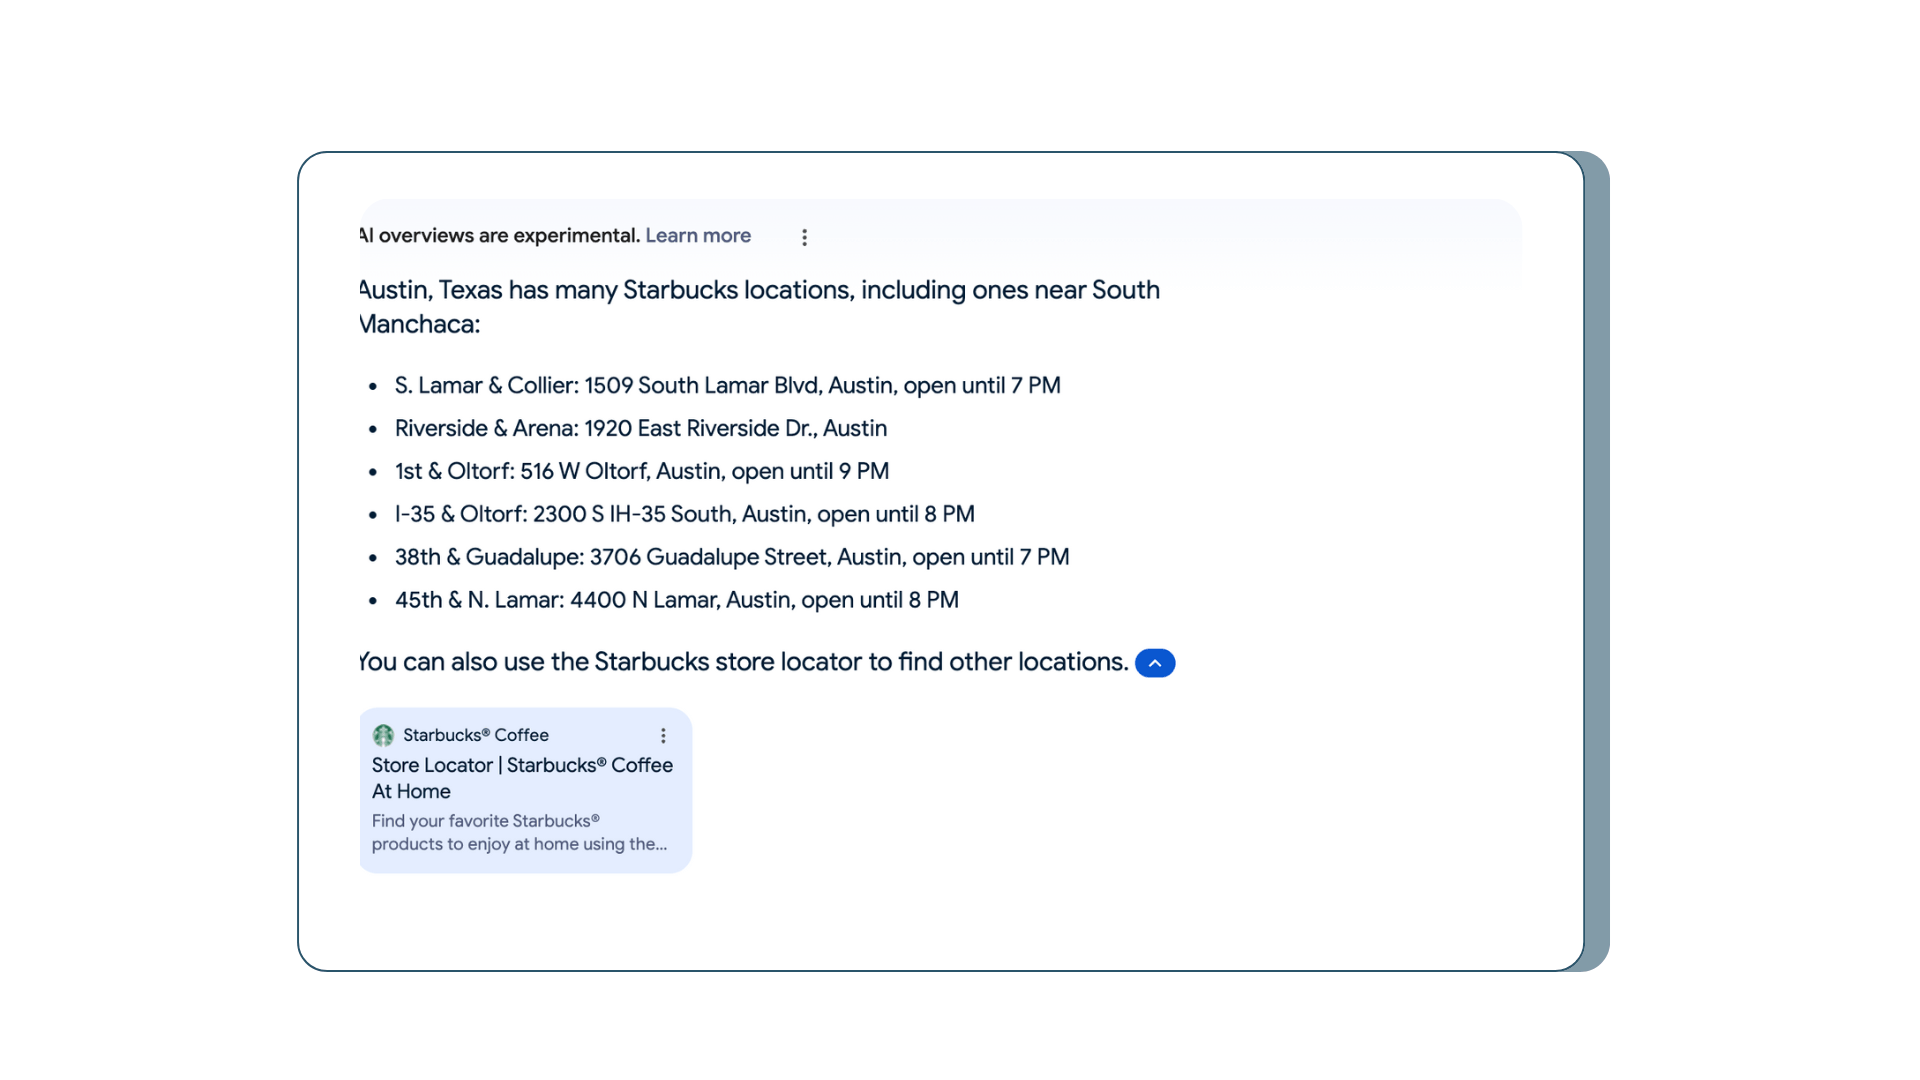1920x1080 pixels.
Task: Click the Starbucks siren logo icon
Action: 383,736
